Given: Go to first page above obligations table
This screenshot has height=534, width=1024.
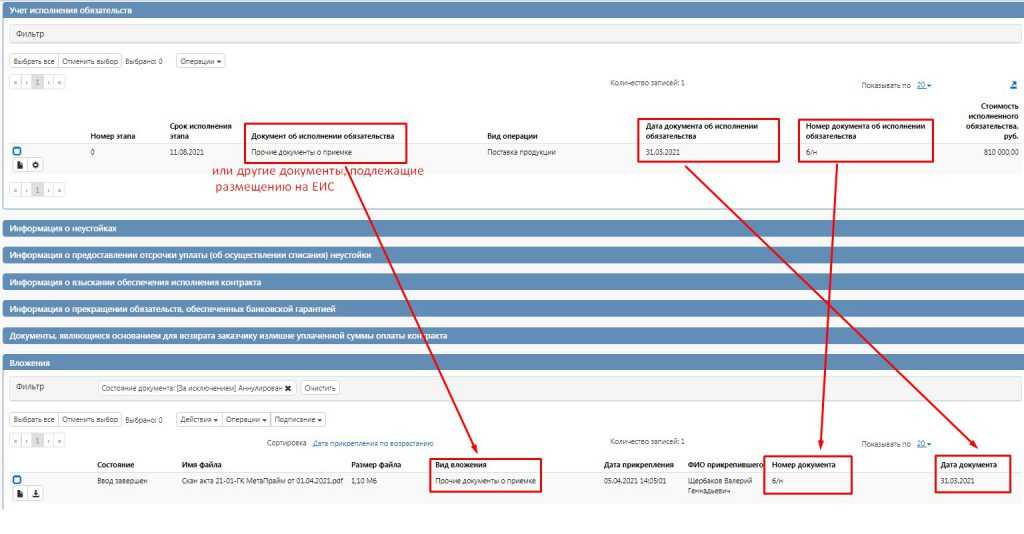Looking at the screenshot, I should [15, 82].
